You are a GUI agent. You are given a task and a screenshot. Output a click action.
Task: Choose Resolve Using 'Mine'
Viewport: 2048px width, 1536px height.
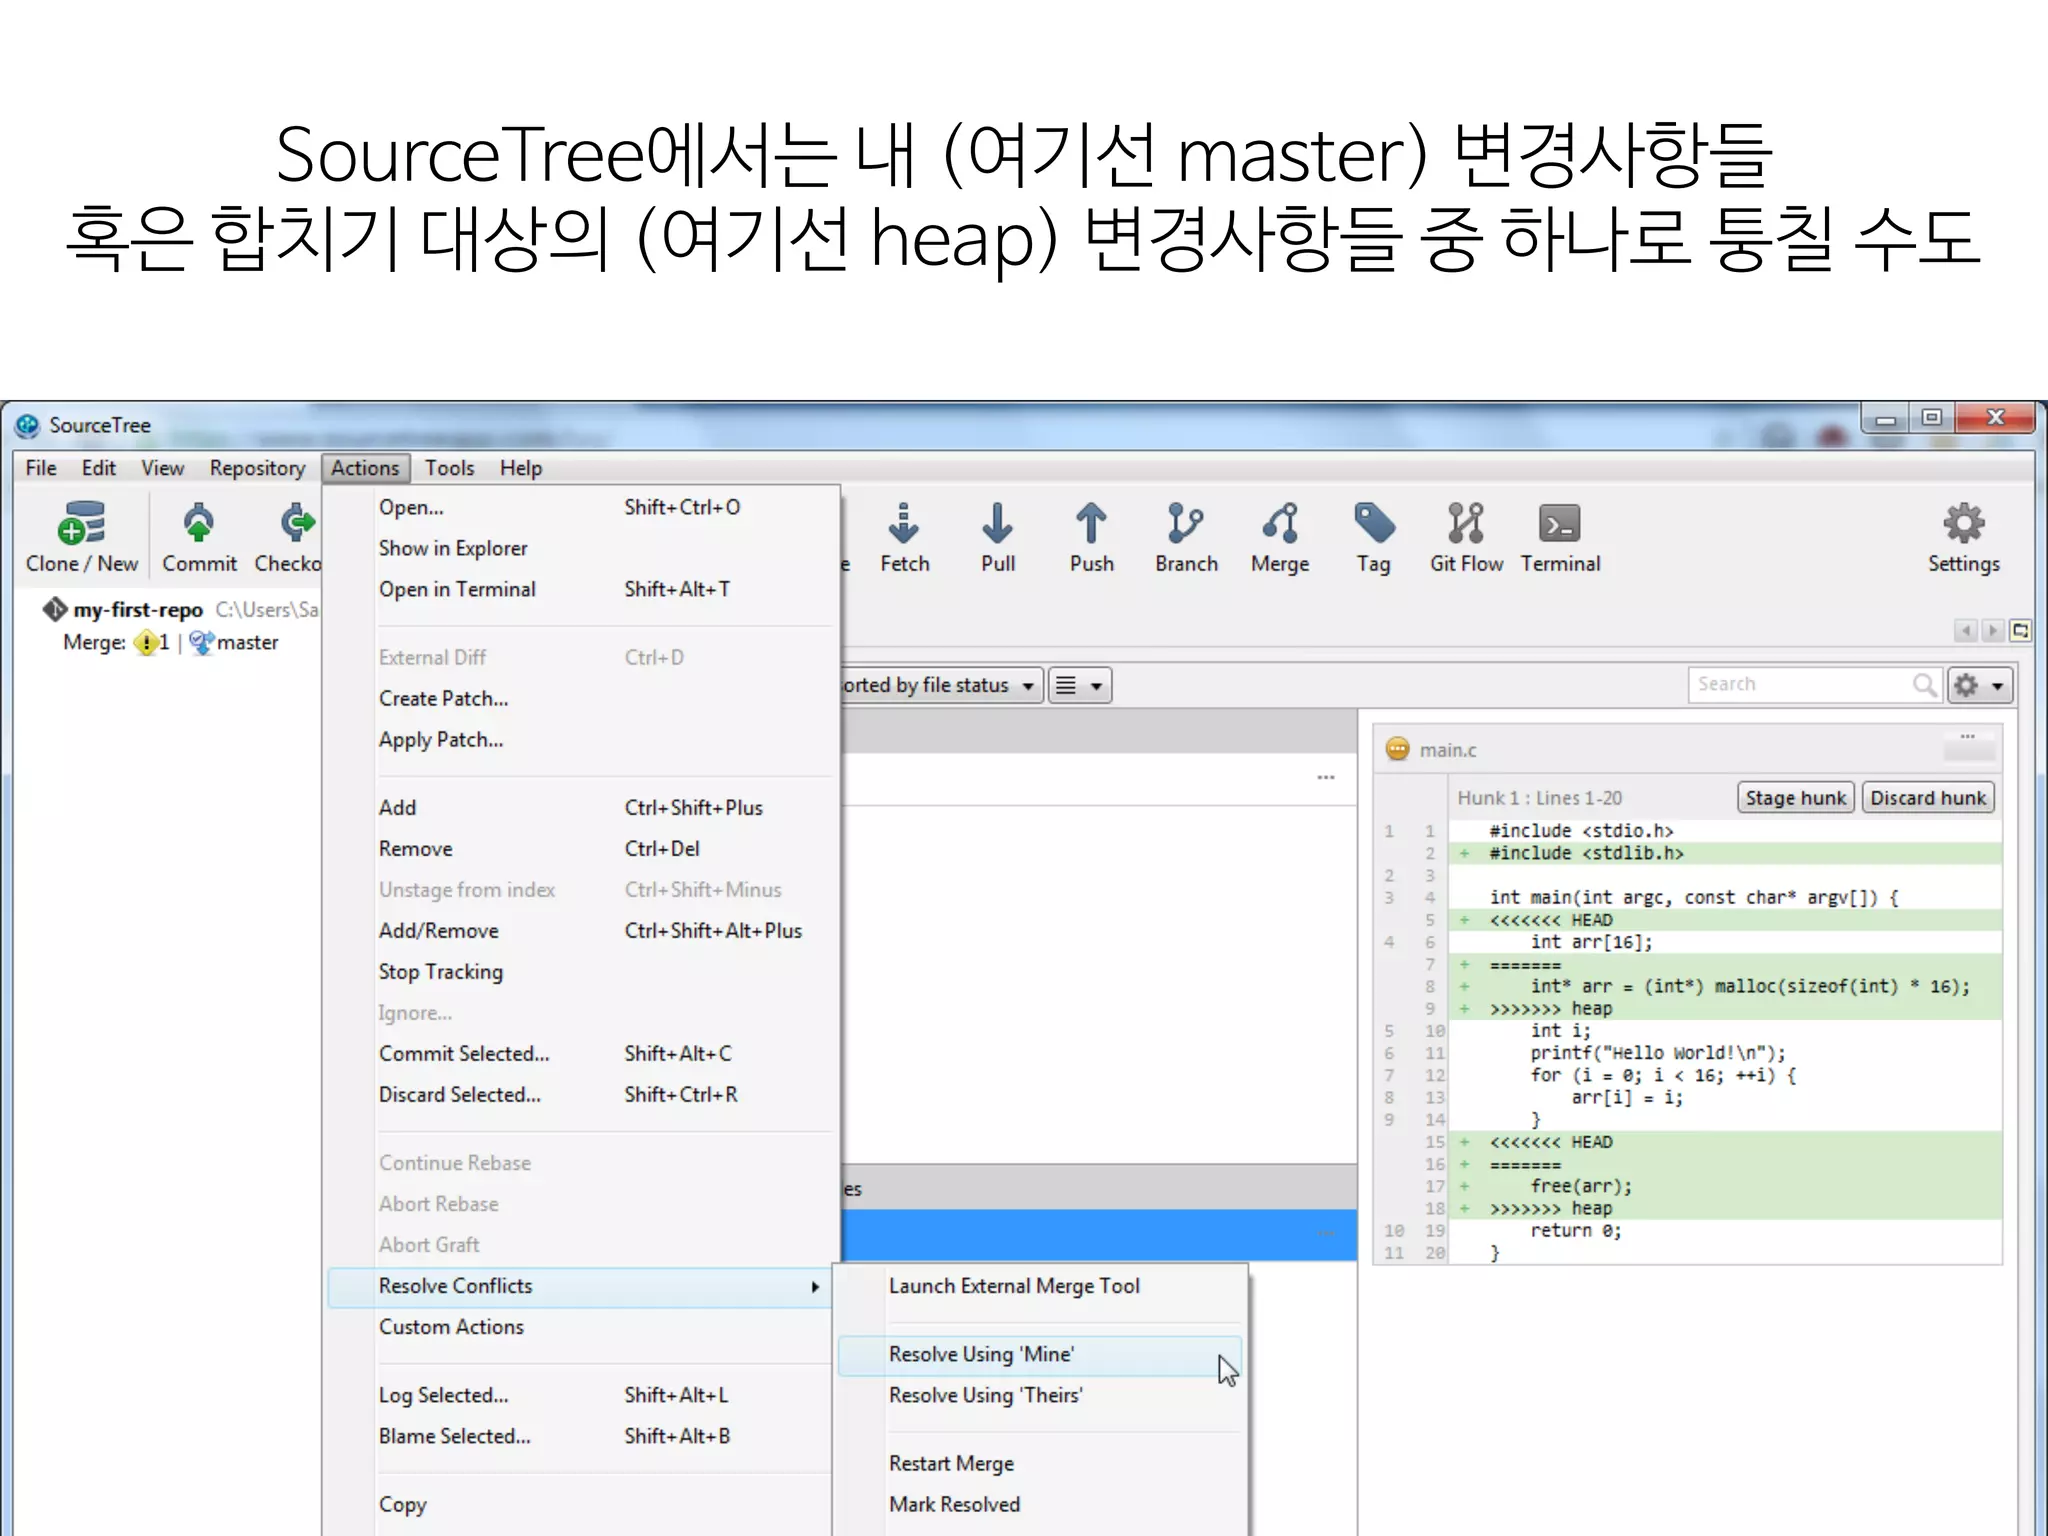(x=1040, y=1354)
